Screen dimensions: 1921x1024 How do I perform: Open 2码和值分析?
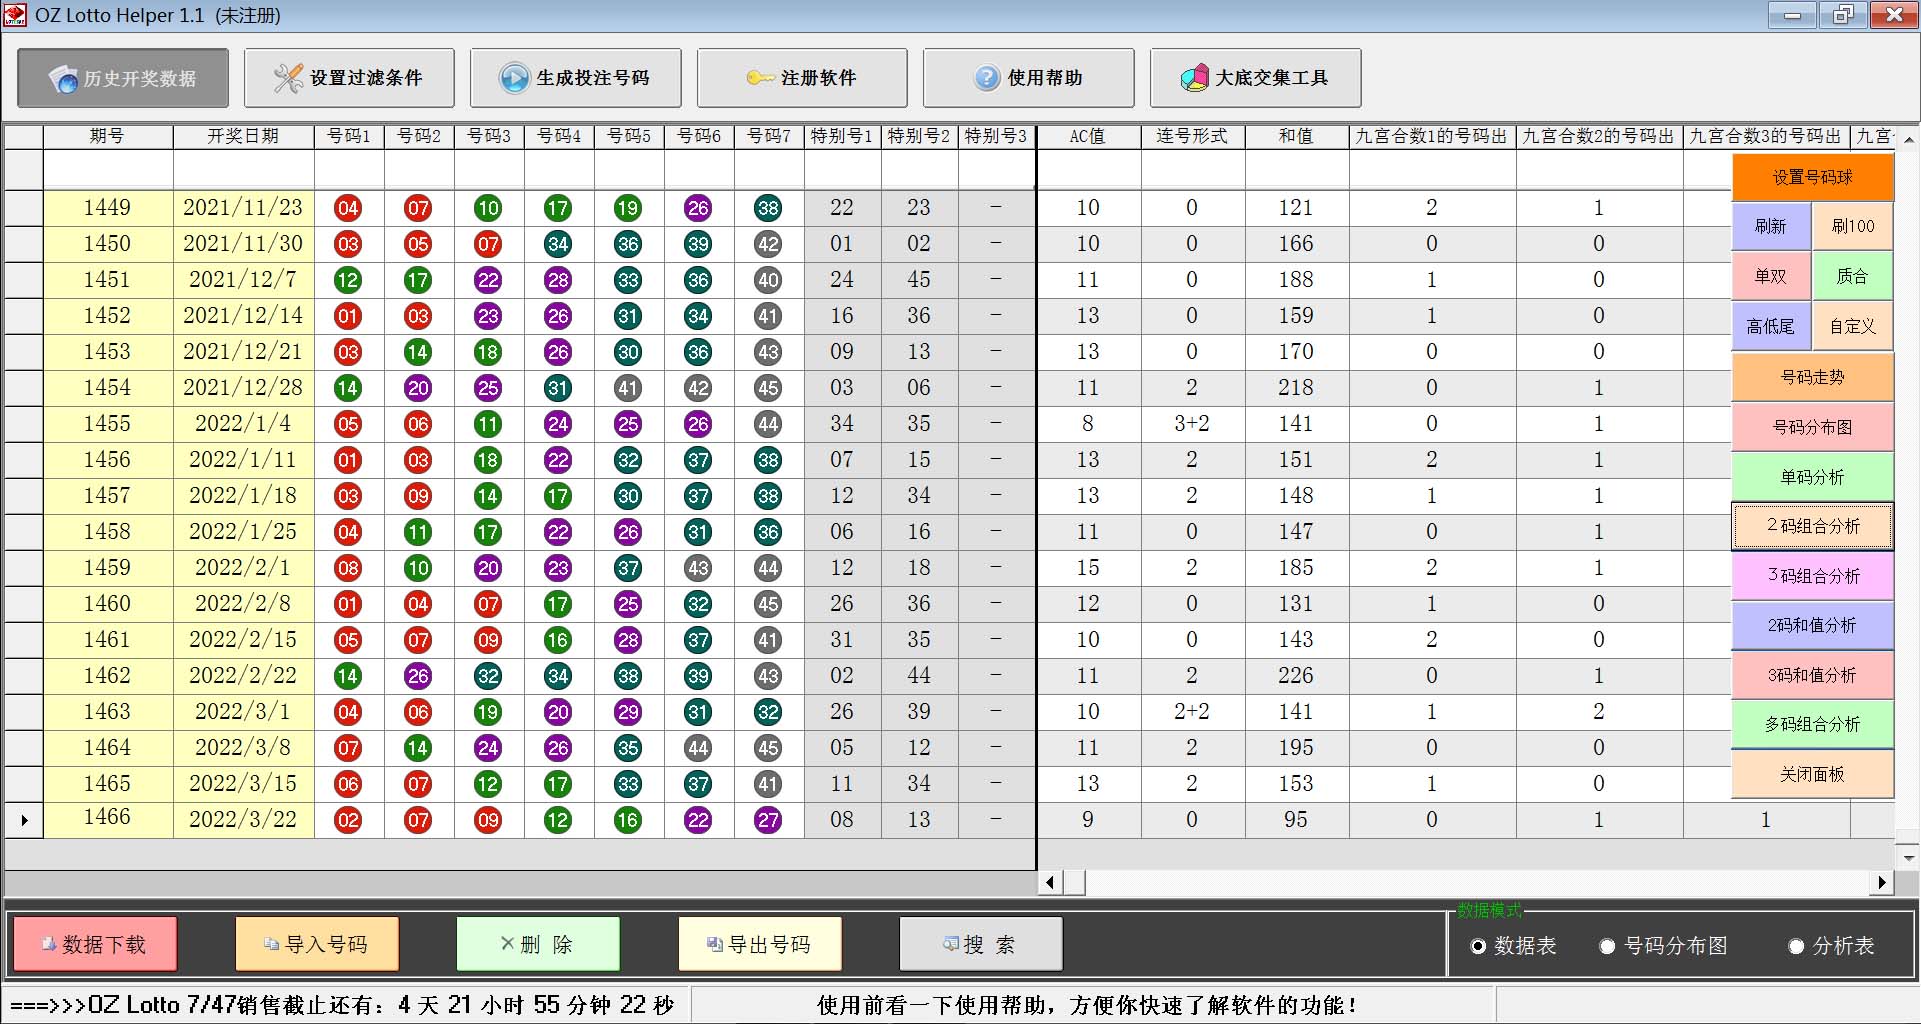(1813, 625)
